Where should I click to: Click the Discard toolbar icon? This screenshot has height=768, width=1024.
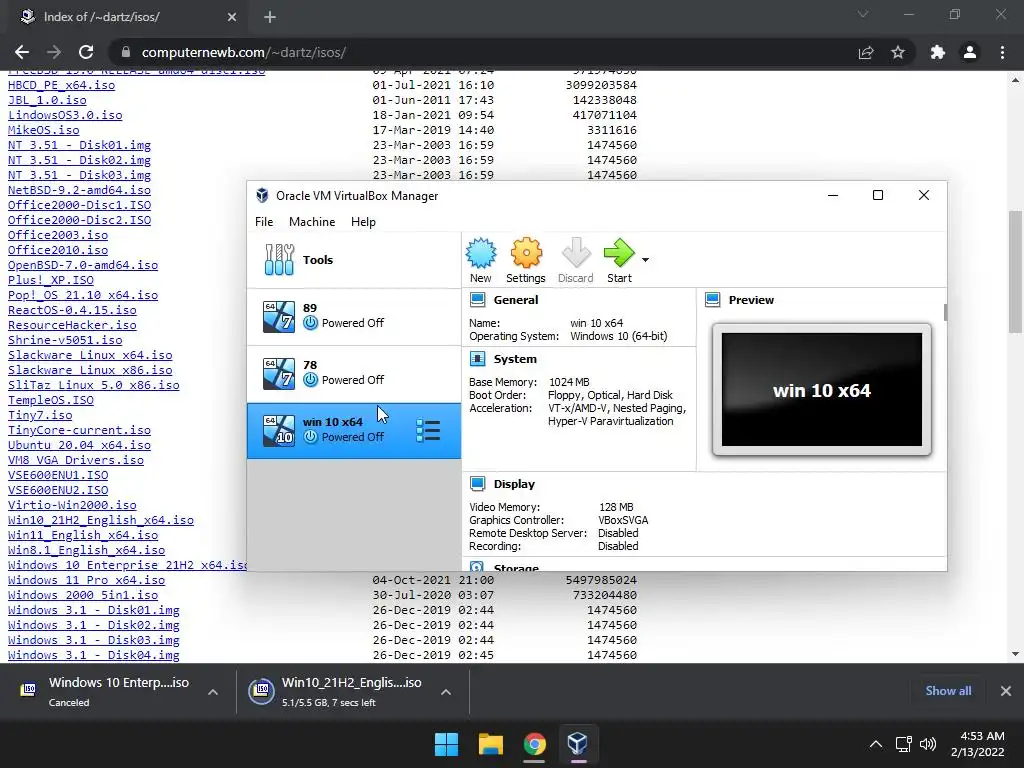(x=575, y=261)
